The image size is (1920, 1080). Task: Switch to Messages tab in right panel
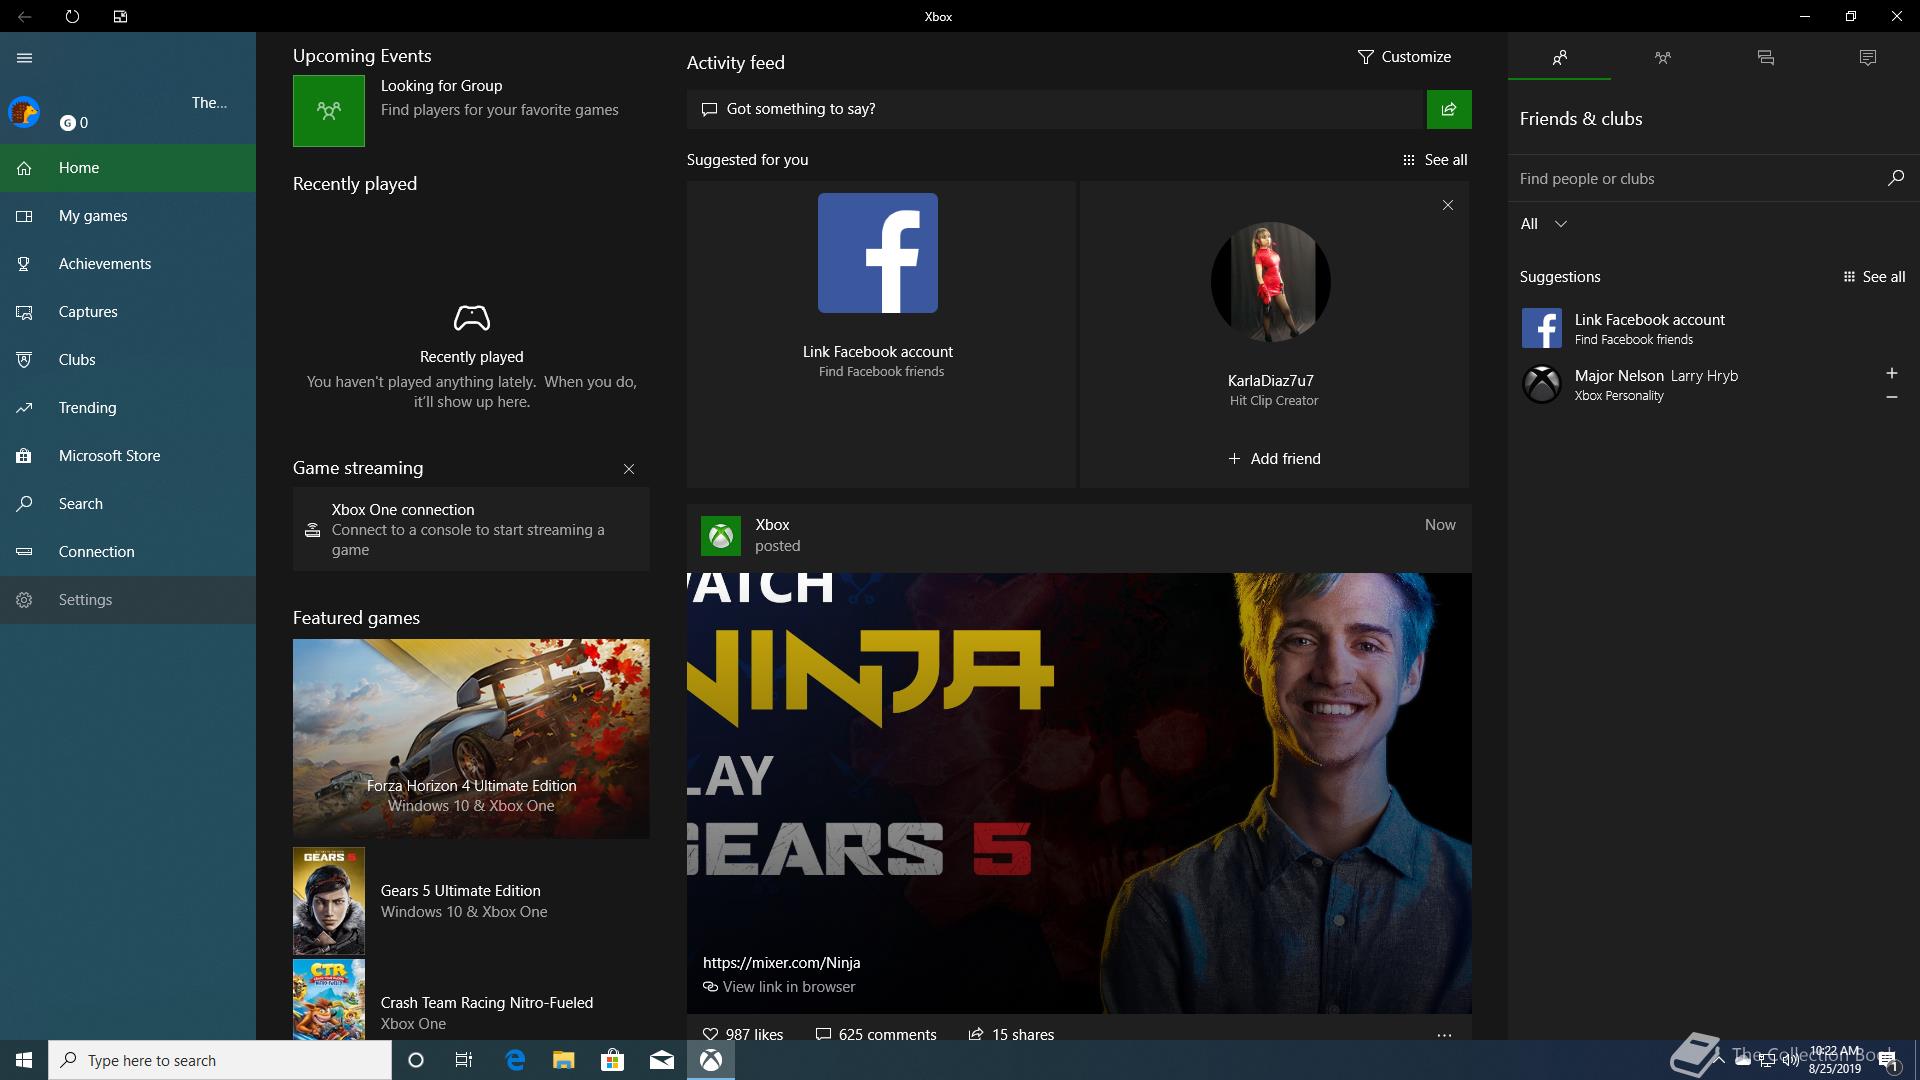click(1766, 57)
